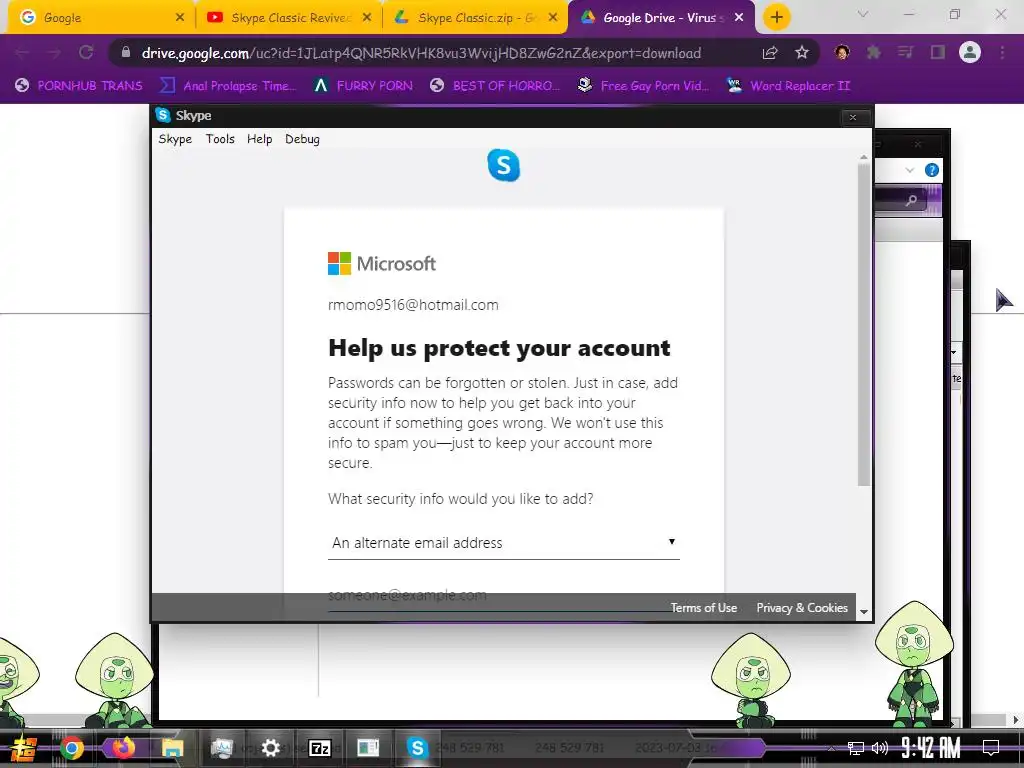Open the Tools menu in Skype
Screen dimensions: 1024x768
tap(220, 139)
